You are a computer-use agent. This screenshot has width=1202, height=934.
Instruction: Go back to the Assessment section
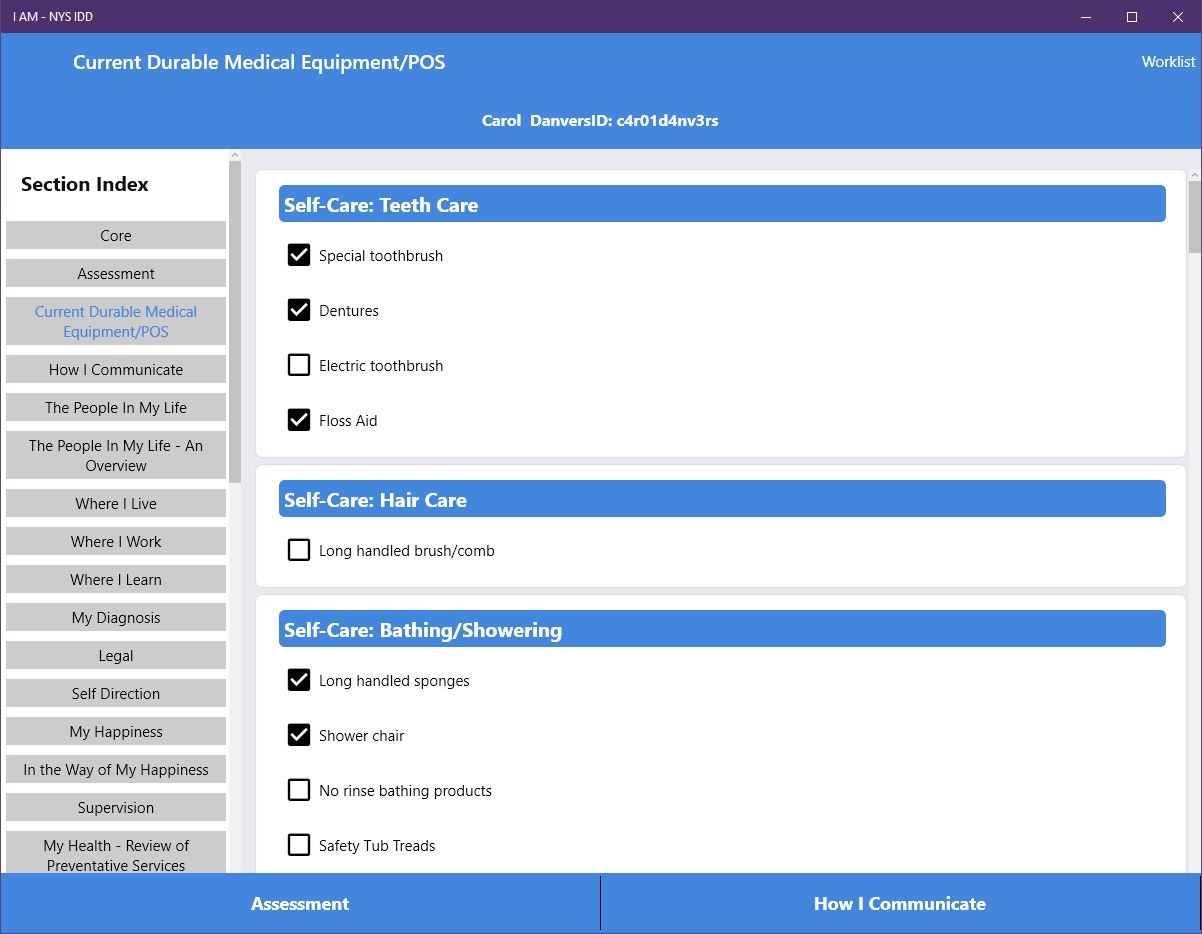(299, 903)
